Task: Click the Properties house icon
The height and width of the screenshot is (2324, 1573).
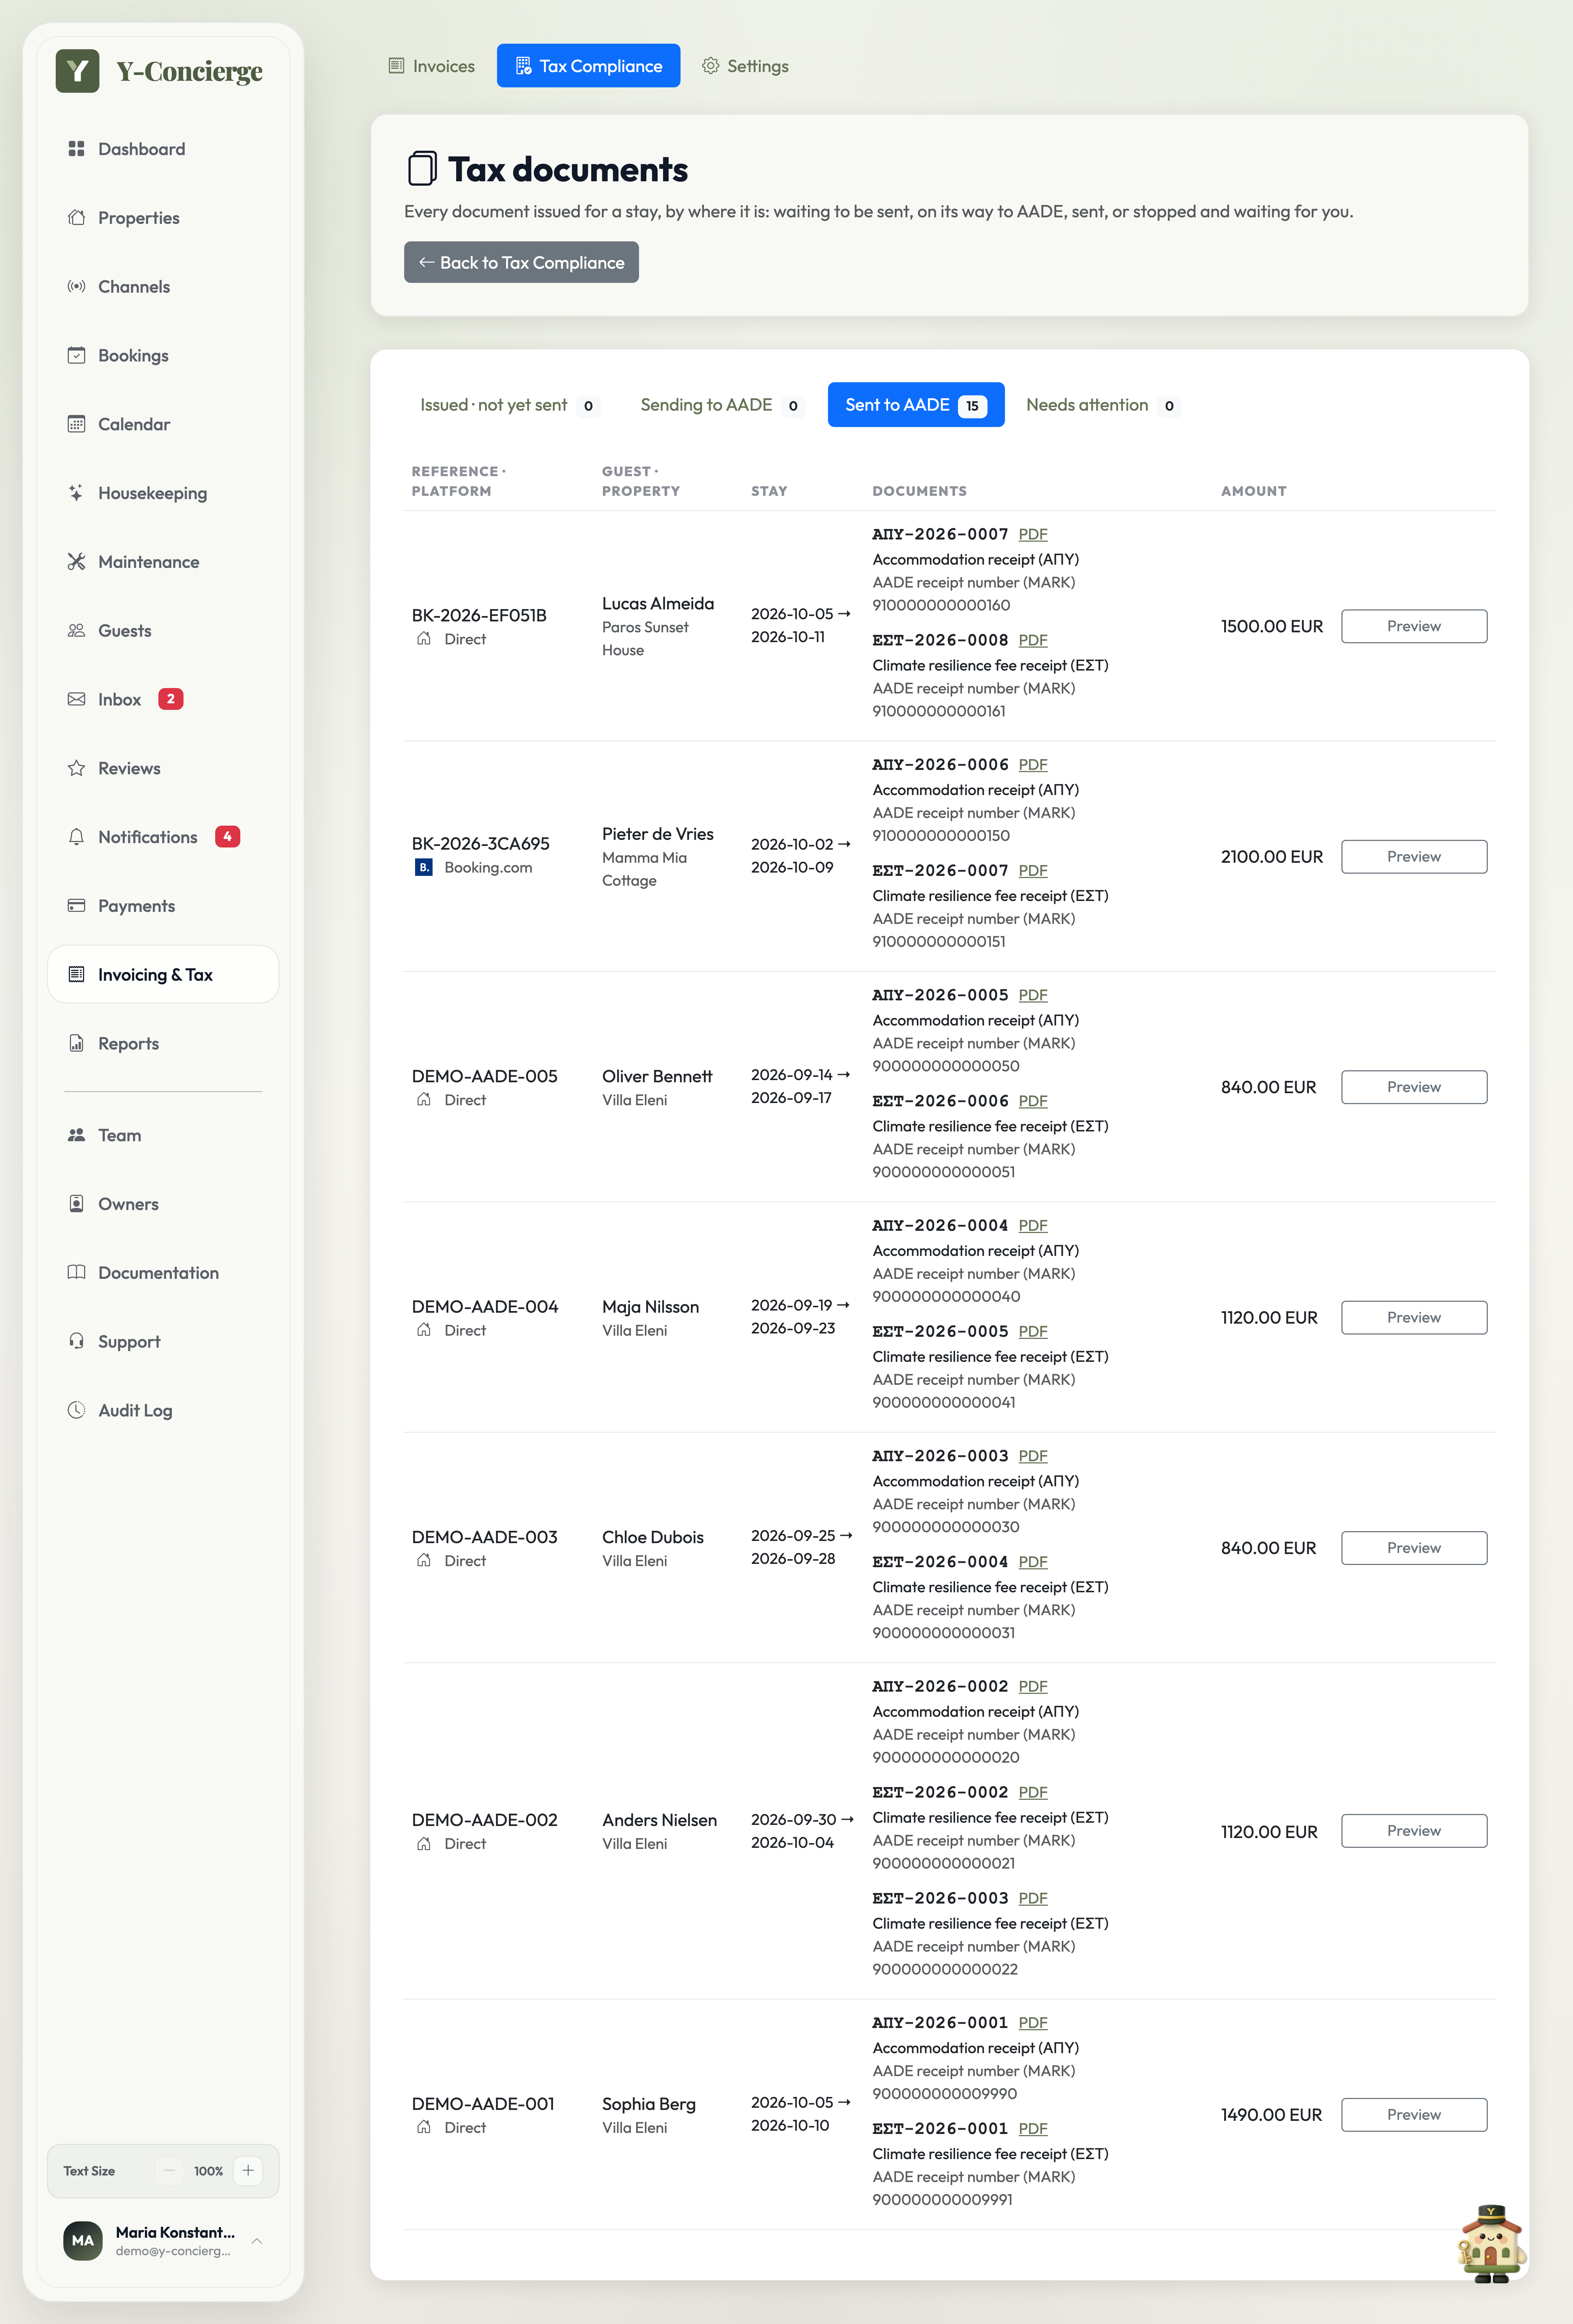Action: coord(76,218)
